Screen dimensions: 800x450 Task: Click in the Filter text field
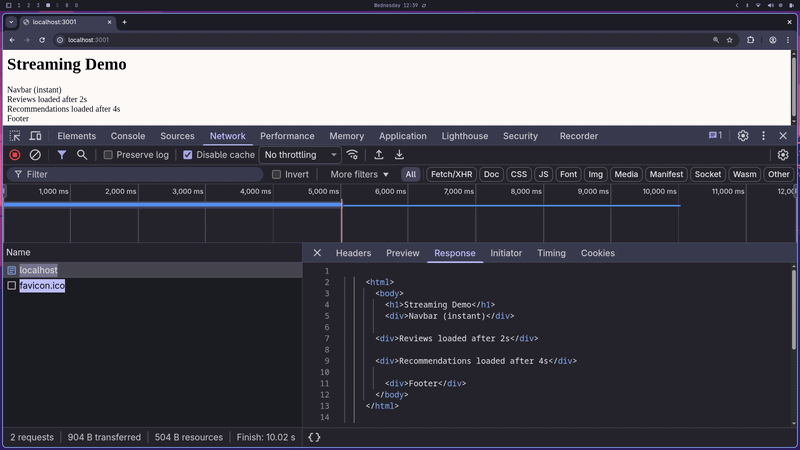tap(140, 174)
